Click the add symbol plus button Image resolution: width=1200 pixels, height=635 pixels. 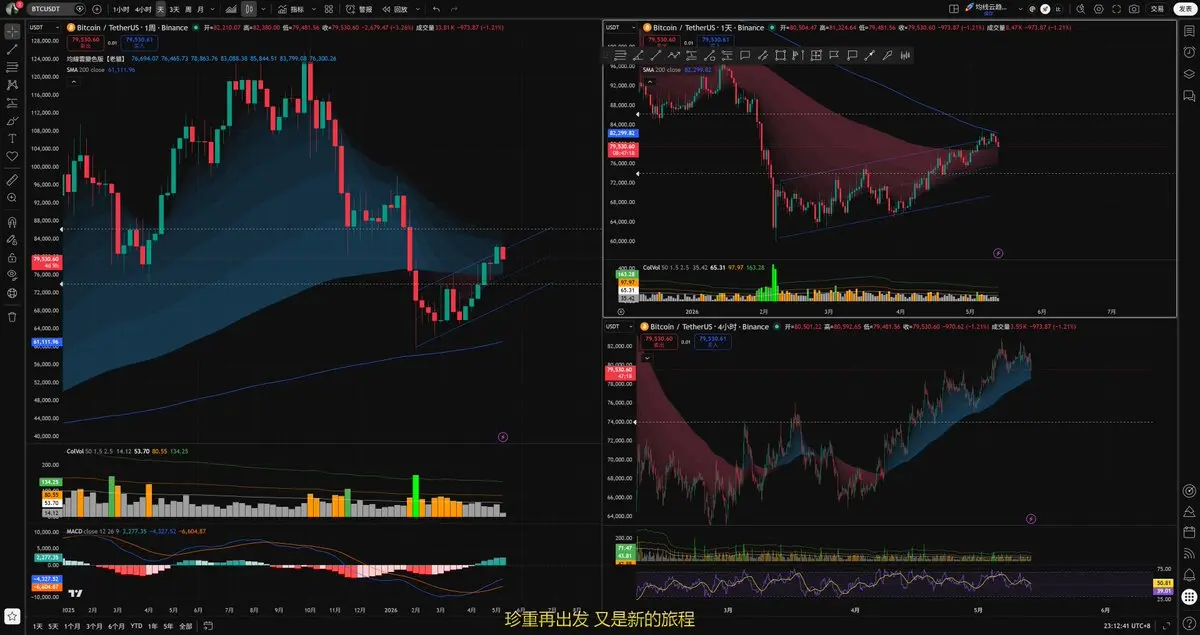[x=97, y=9]
